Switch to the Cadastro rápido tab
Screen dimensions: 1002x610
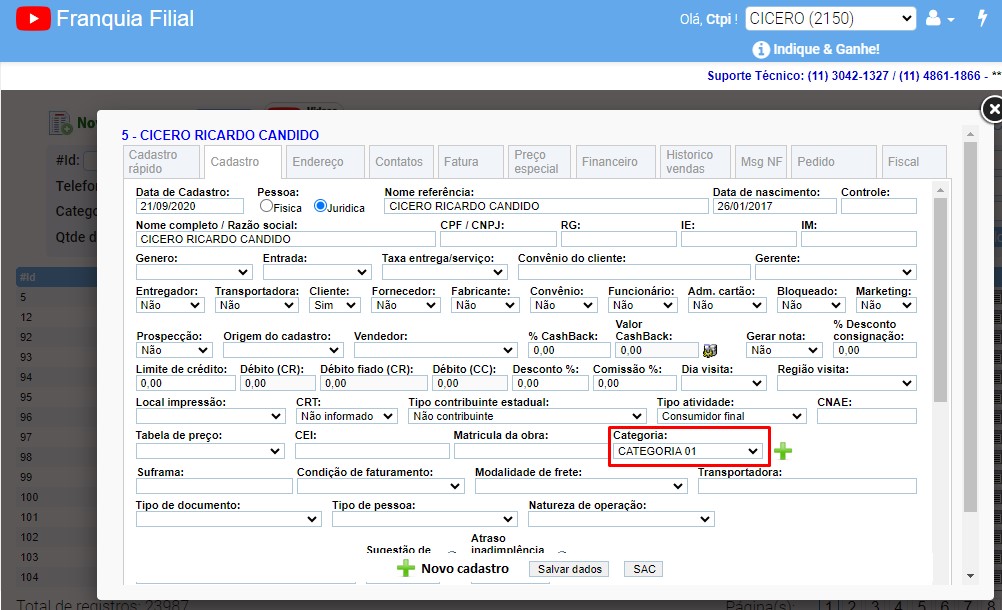(161, 162)
